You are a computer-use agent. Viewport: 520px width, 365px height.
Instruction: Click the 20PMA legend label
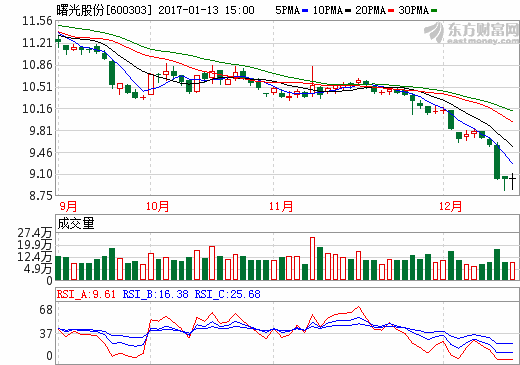370,10
